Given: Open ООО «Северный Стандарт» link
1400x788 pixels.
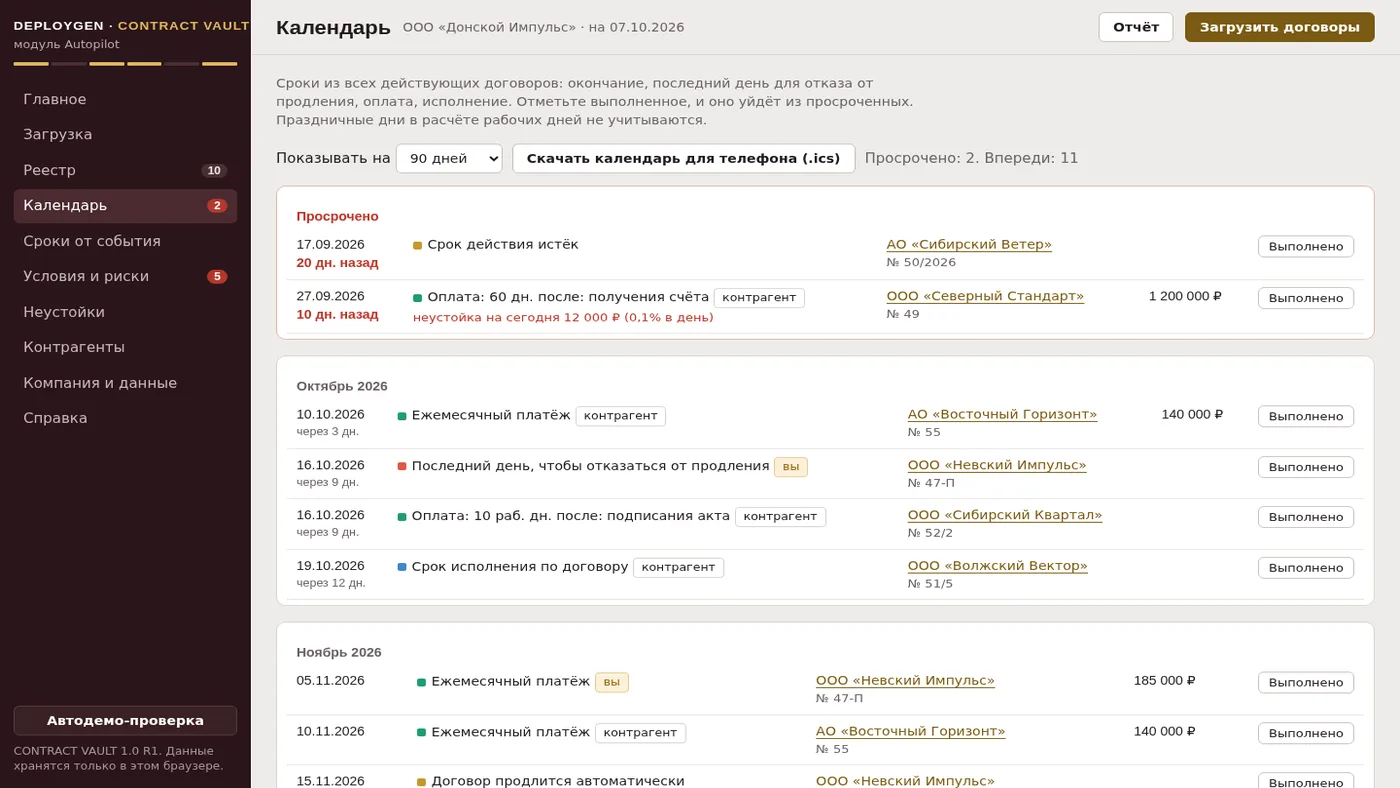Looking at the screenshot, I should coord(985,296).
